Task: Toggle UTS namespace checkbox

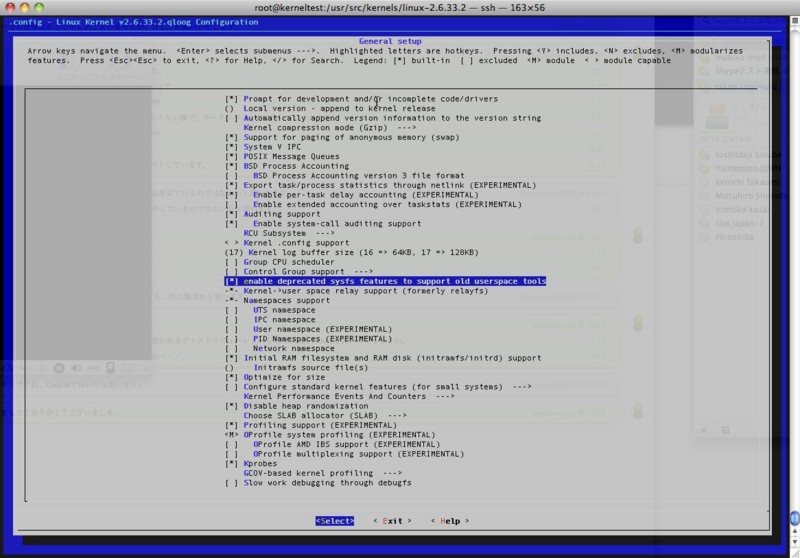Action: coord(231,310)
